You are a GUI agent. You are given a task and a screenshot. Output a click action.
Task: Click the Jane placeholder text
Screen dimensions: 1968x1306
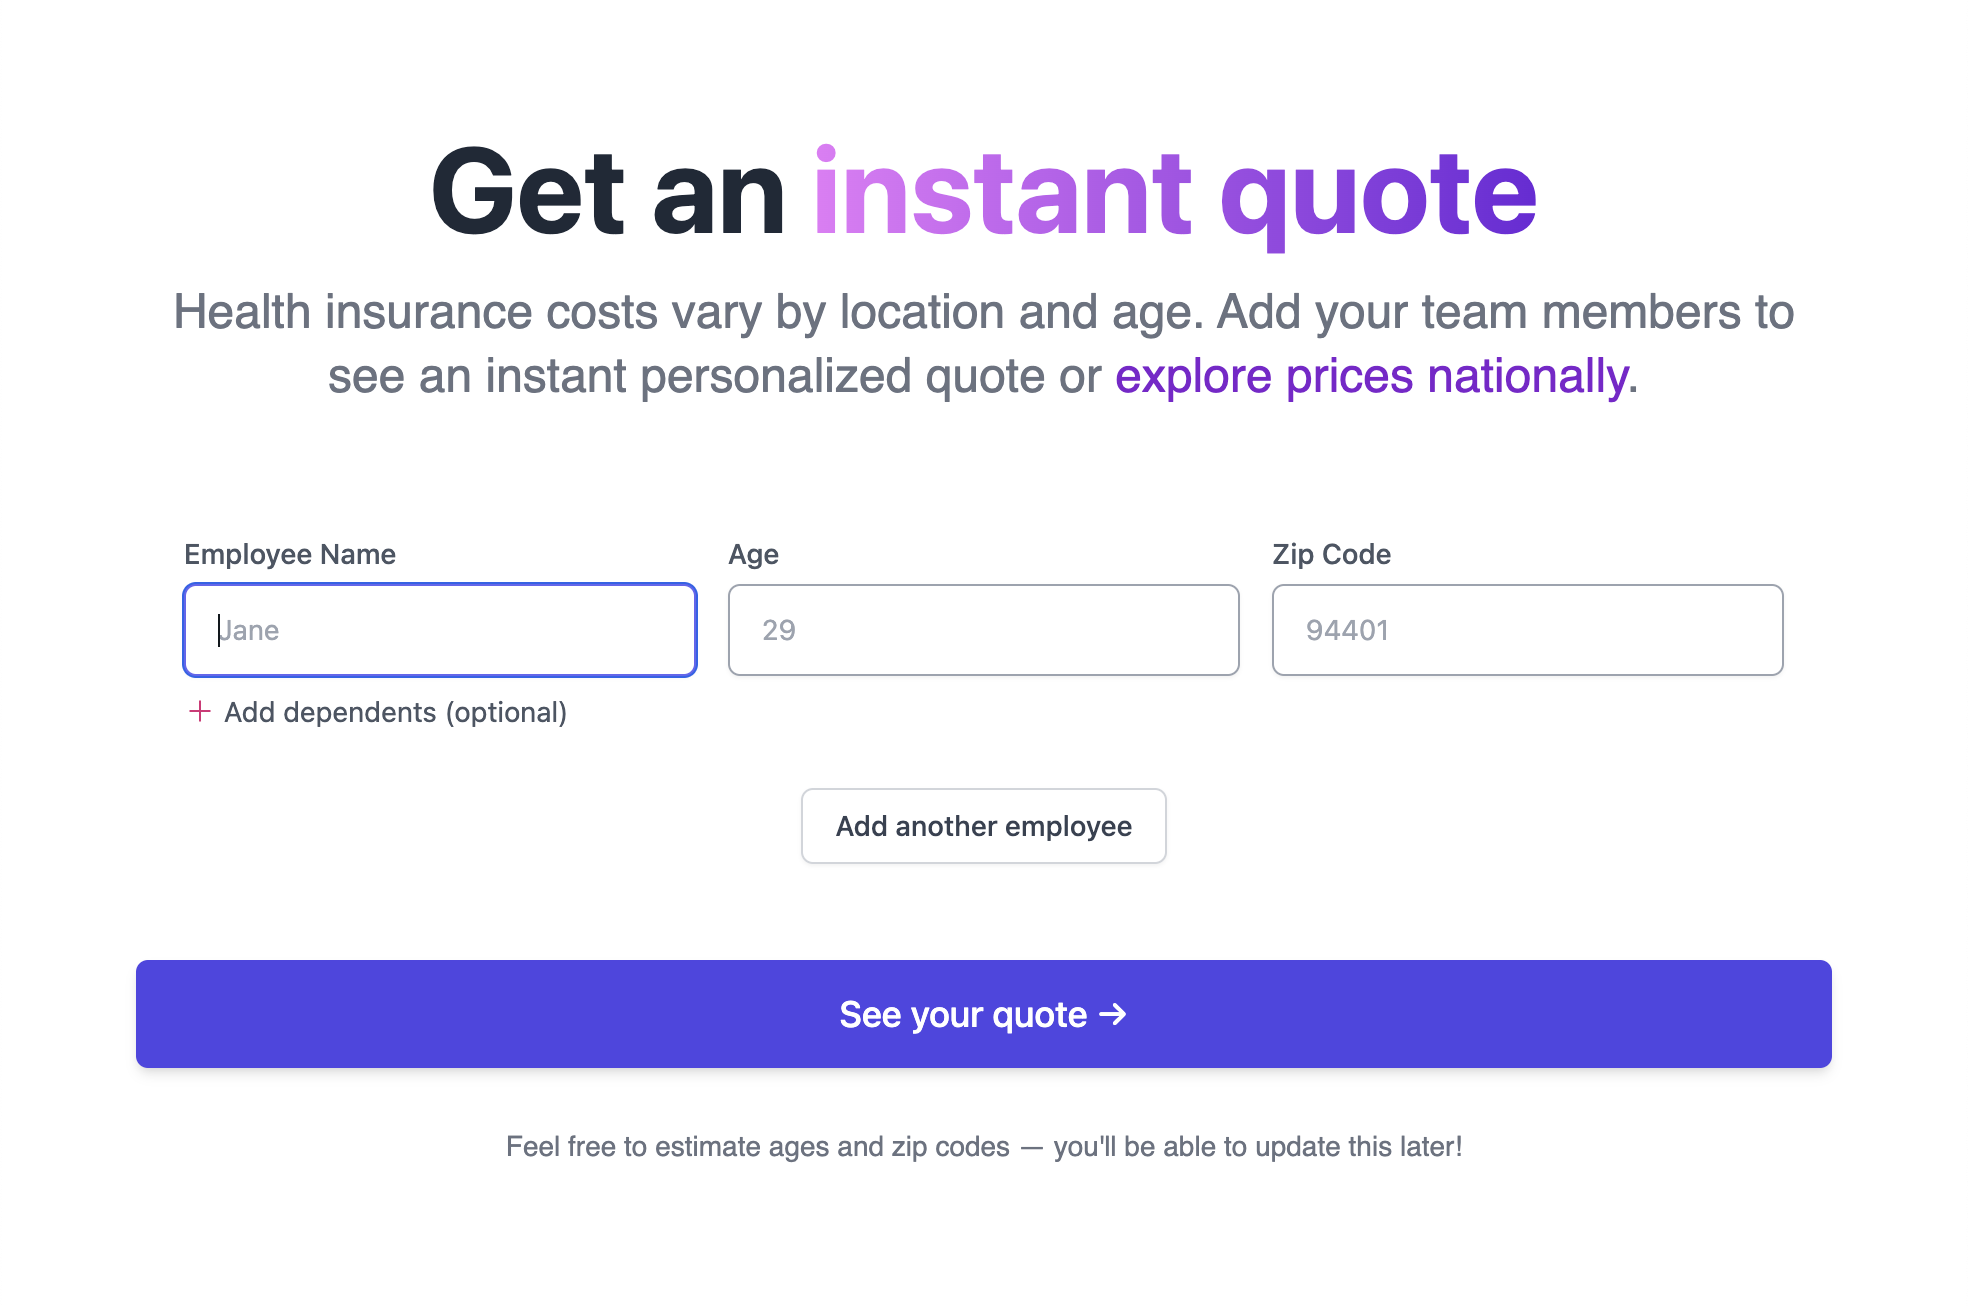(249, 630)
